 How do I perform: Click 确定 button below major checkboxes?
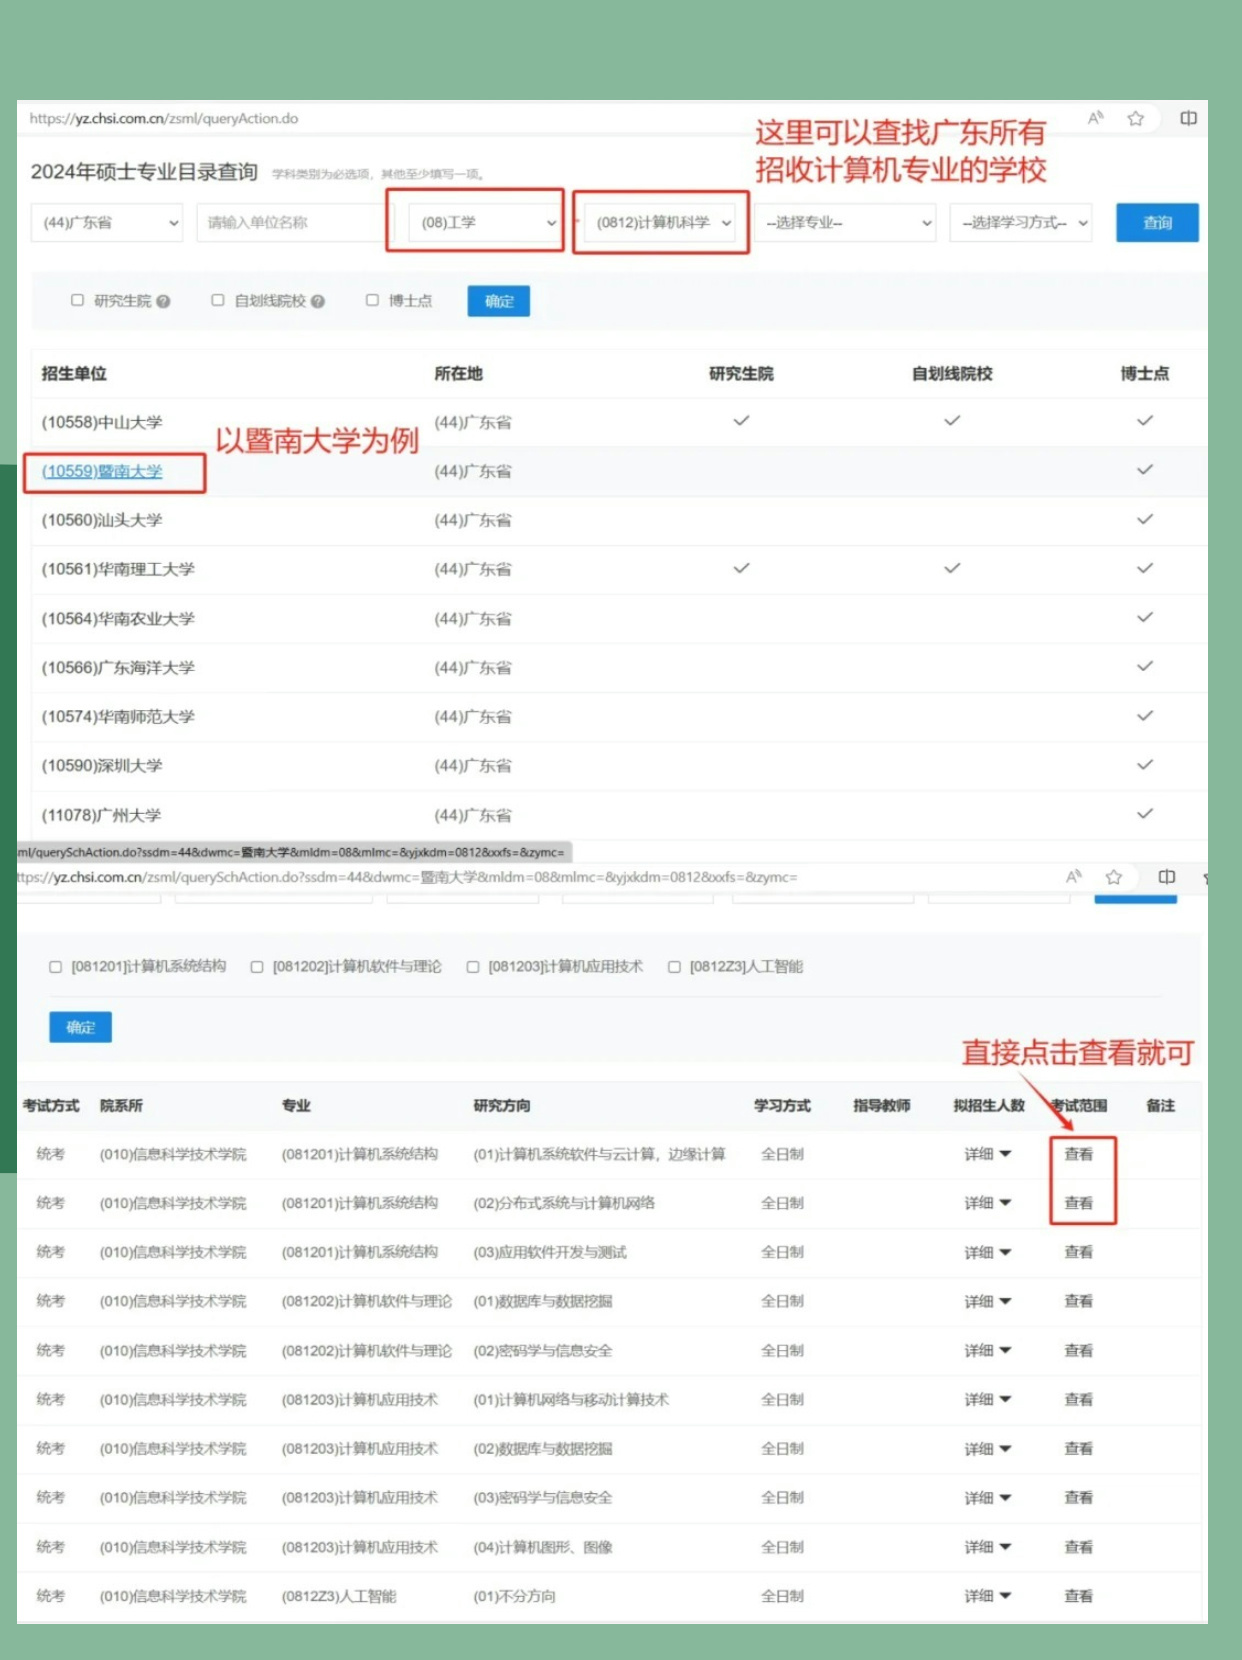(81, 1027)
